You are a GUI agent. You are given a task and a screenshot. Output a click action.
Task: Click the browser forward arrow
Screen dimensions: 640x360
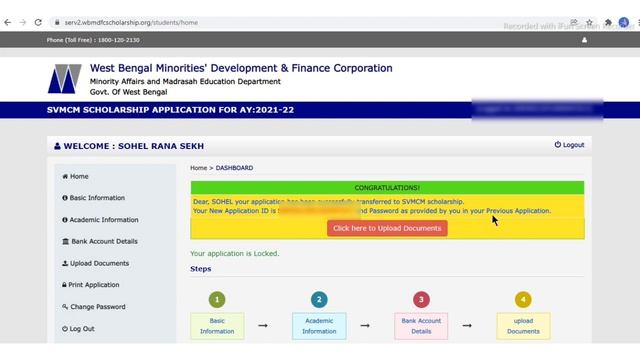tap(23, 22)
